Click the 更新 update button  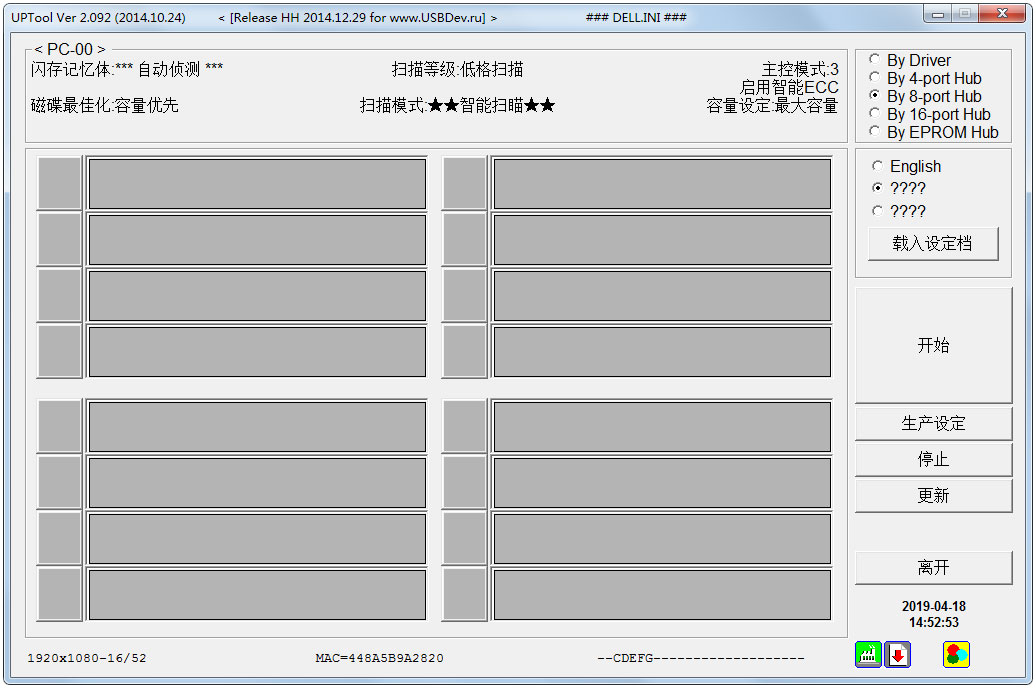pyautogui.click(x=933, y=496)
